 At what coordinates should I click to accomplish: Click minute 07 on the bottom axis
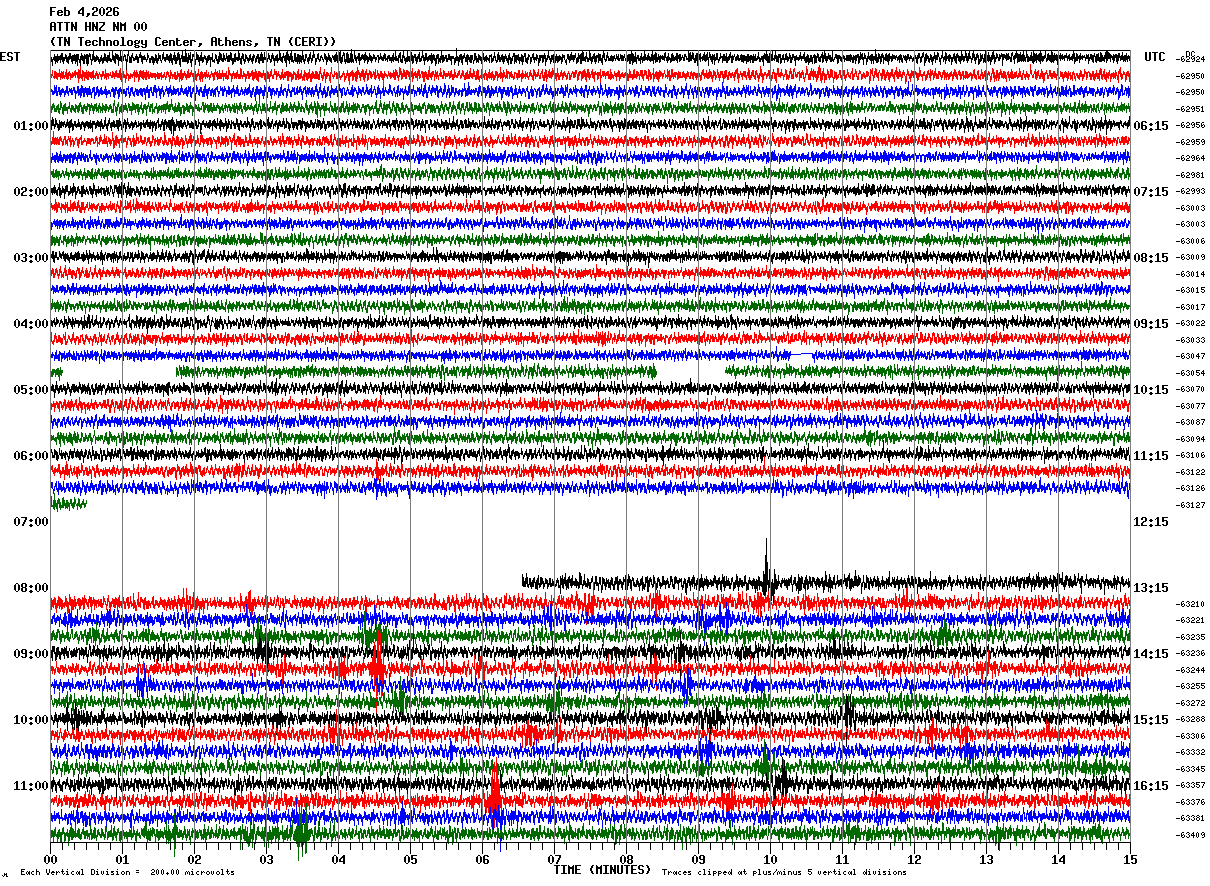click(x=554, y=859)
